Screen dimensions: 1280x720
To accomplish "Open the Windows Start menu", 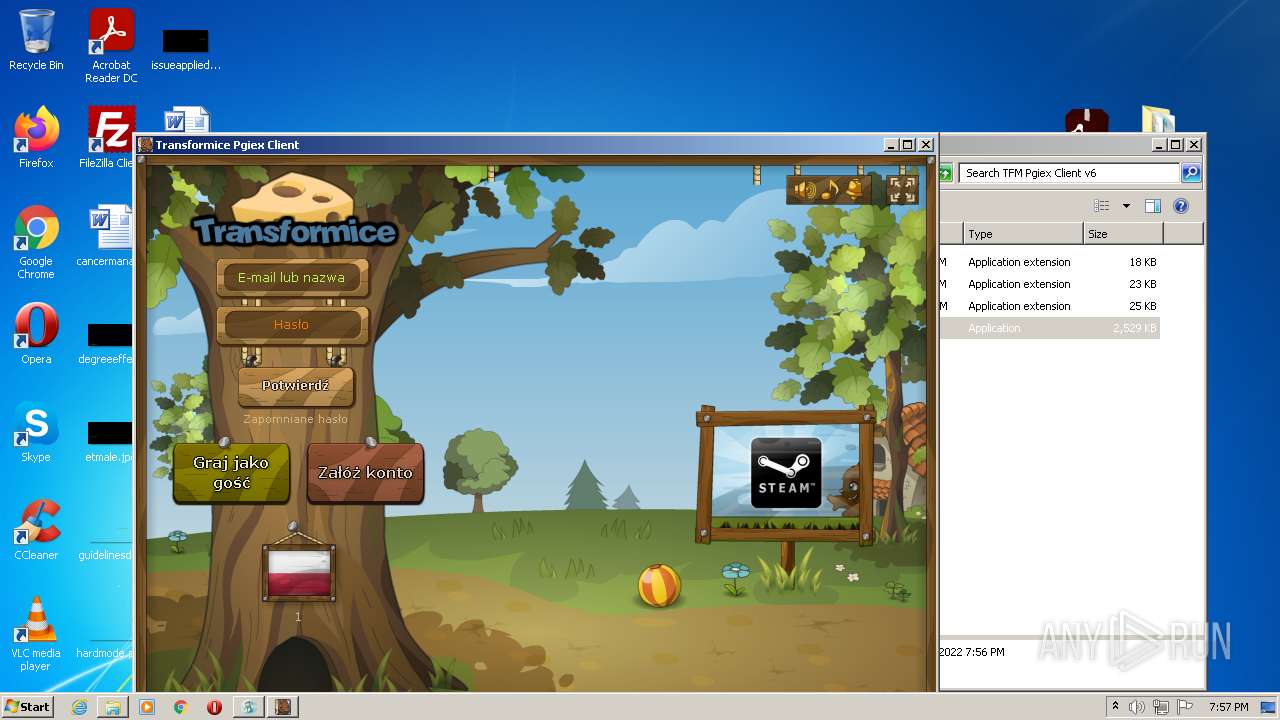I will coord(28,706).
